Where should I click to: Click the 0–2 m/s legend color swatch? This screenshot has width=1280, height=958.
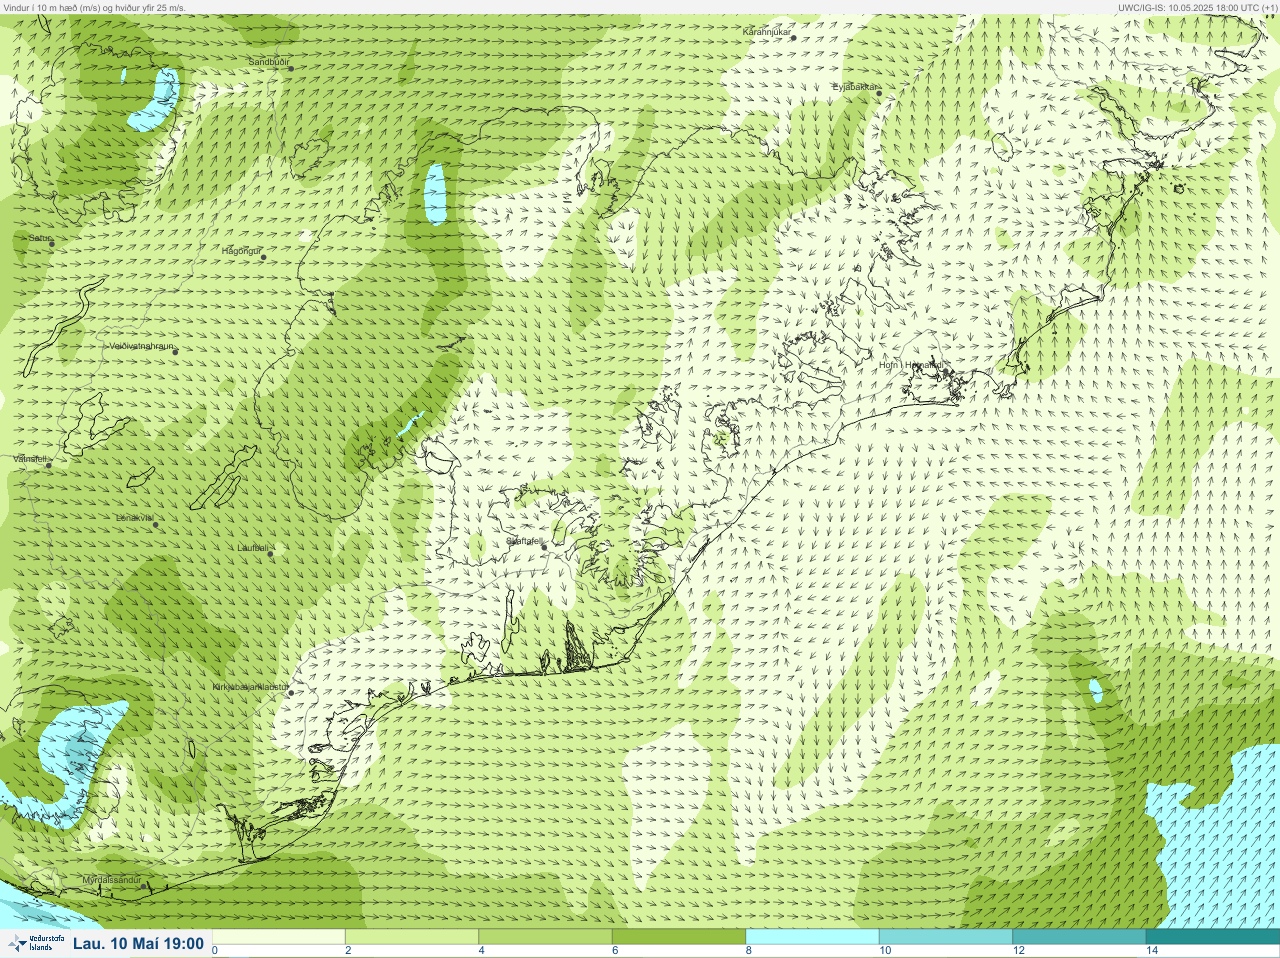tap(278, 937)
